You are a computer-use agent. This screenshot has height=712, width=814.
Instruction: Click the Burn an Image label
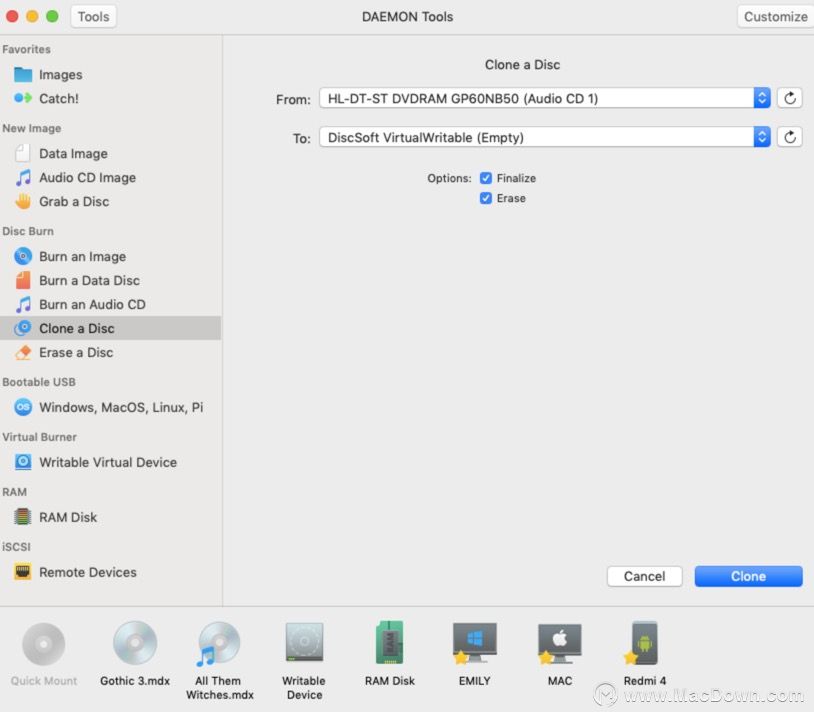point(83,256)
